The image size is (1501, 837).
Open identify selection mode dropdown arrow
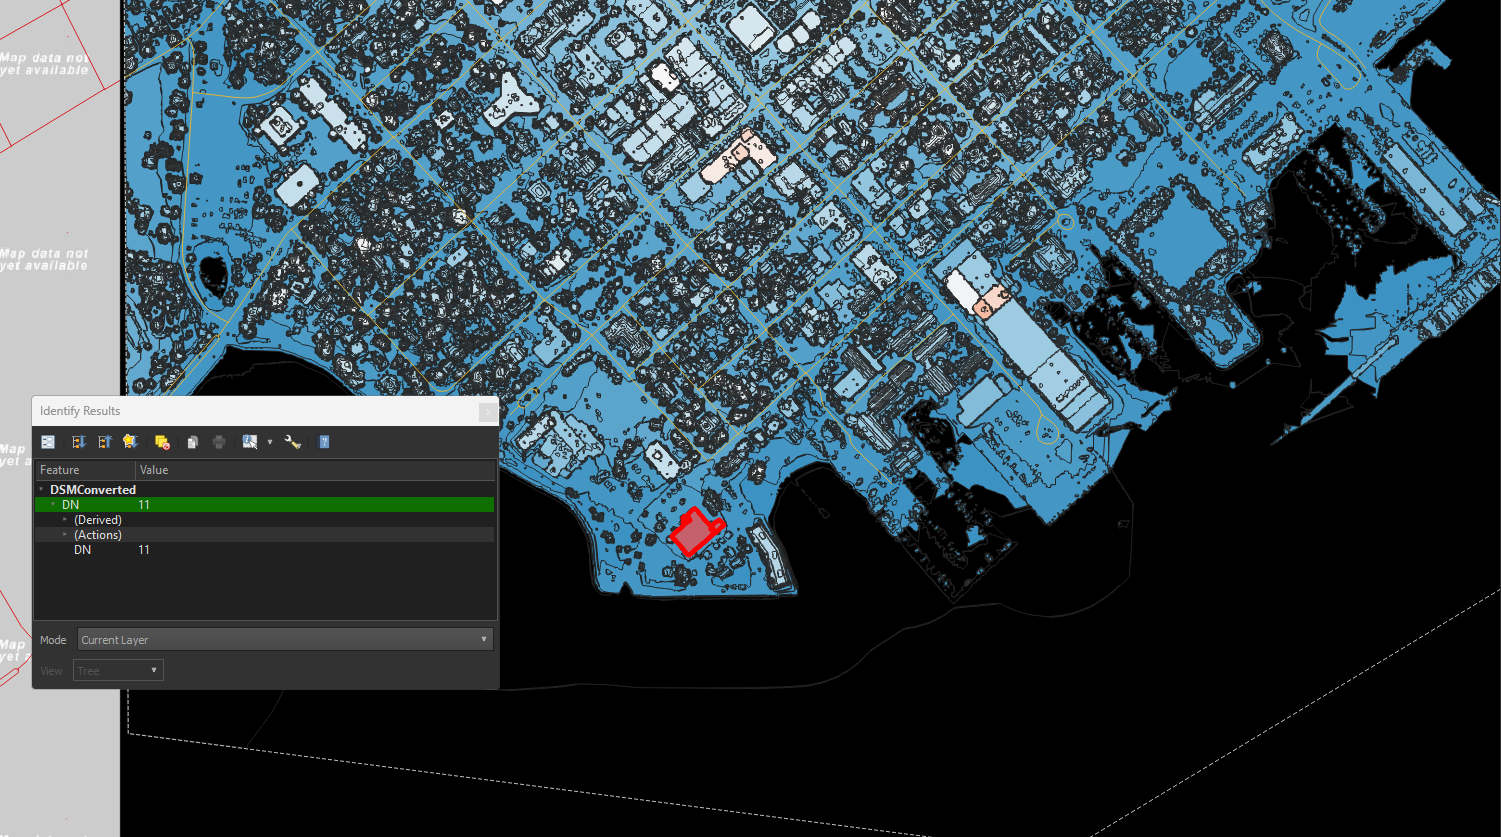[x=270, y=442]
